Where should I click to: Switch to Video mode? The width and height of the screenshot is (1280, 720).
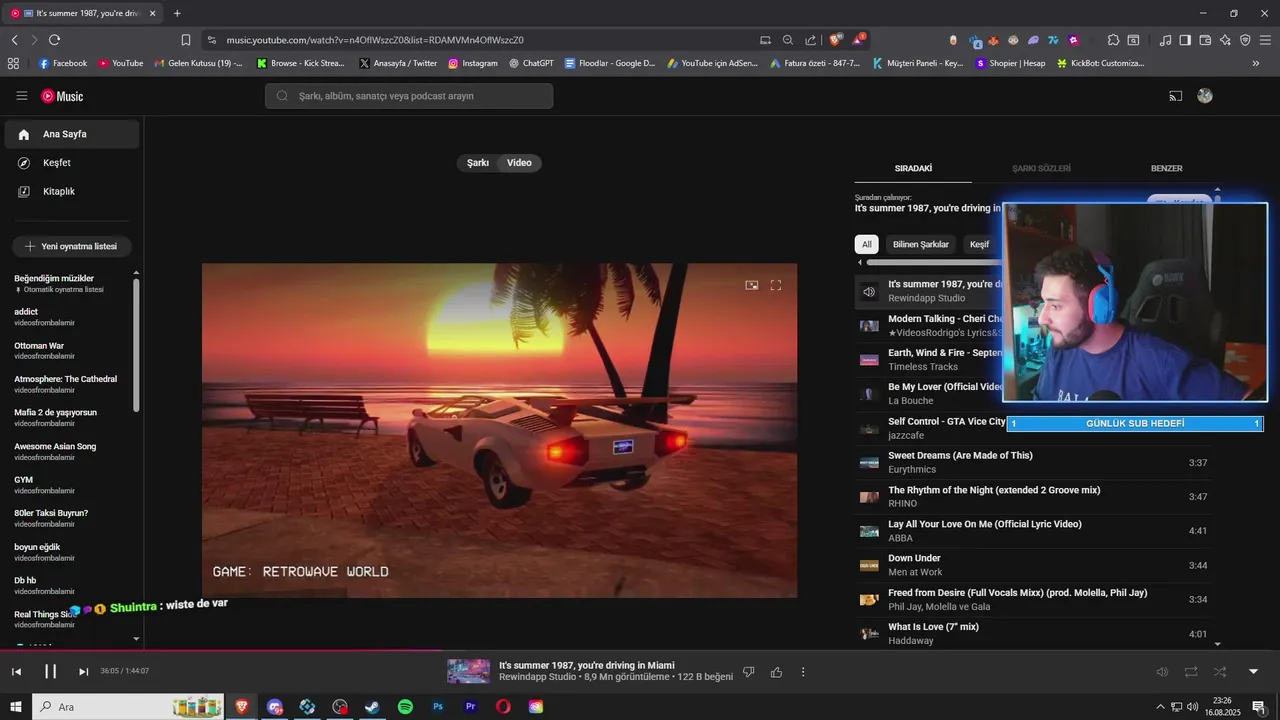point(519,163)
